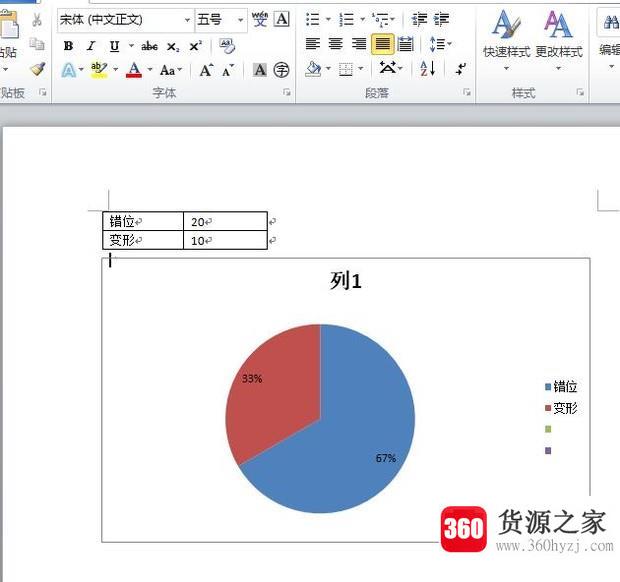Toggle italic formatting
Screen dimensions: 620x582
point(91,46)
